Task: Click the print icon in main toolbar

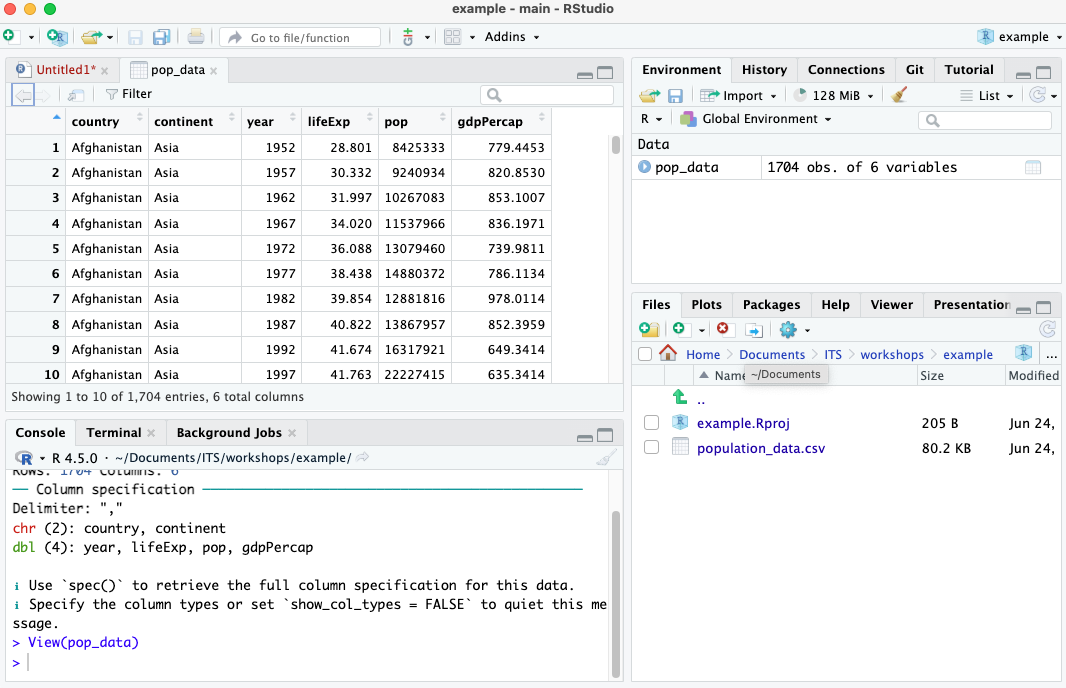Action: (x=196, y=37)
